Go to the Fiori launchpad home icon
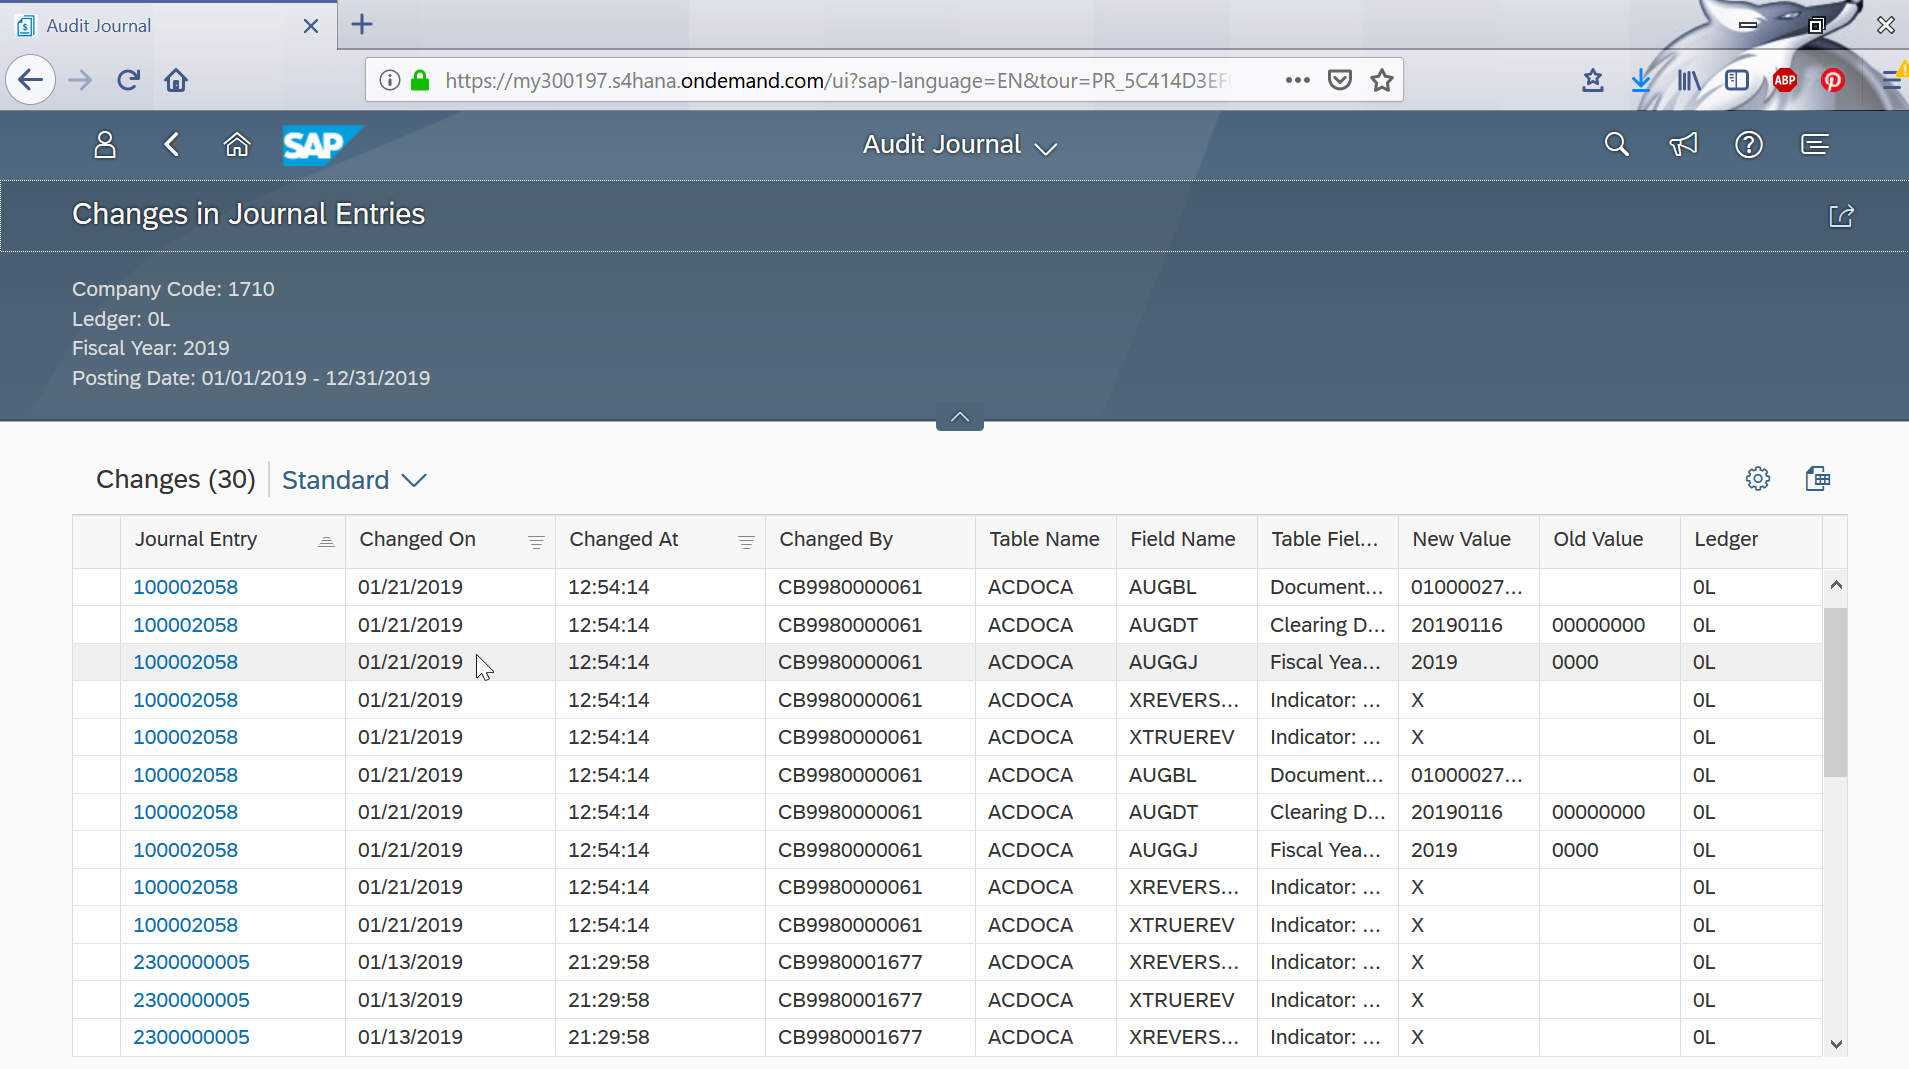This screenshot has height=1069, width=1909. click(x=237, y=144)
